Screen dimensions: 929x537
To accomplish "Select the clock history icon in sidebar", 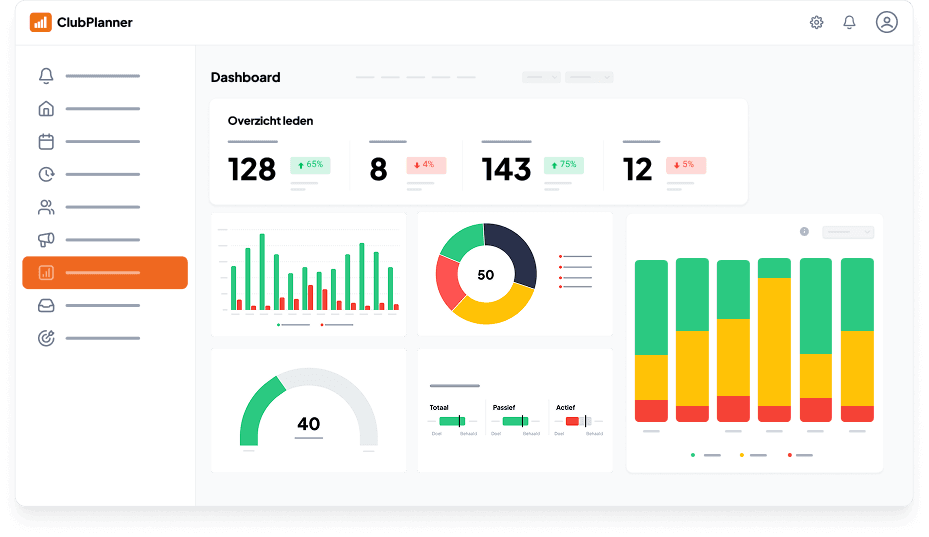I will (x=46, y=175).
